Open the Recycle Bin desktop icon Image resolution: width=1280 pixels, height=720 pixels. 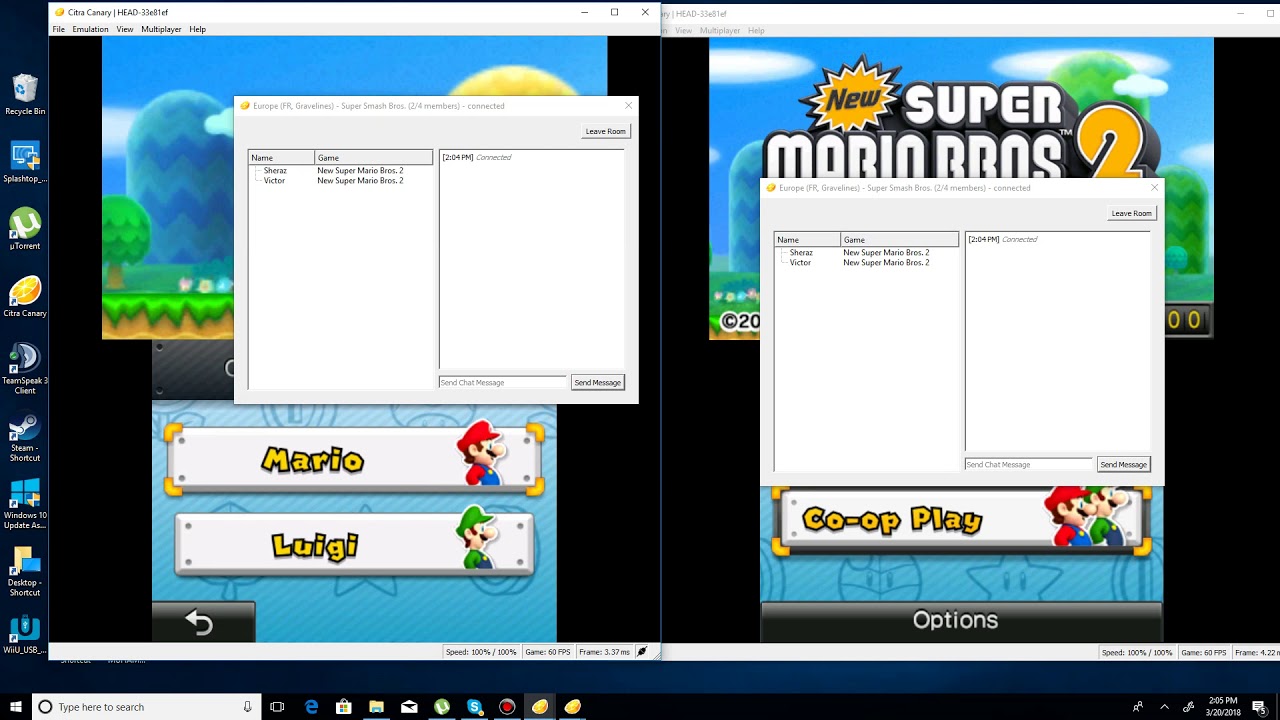[x=25, y=95]
